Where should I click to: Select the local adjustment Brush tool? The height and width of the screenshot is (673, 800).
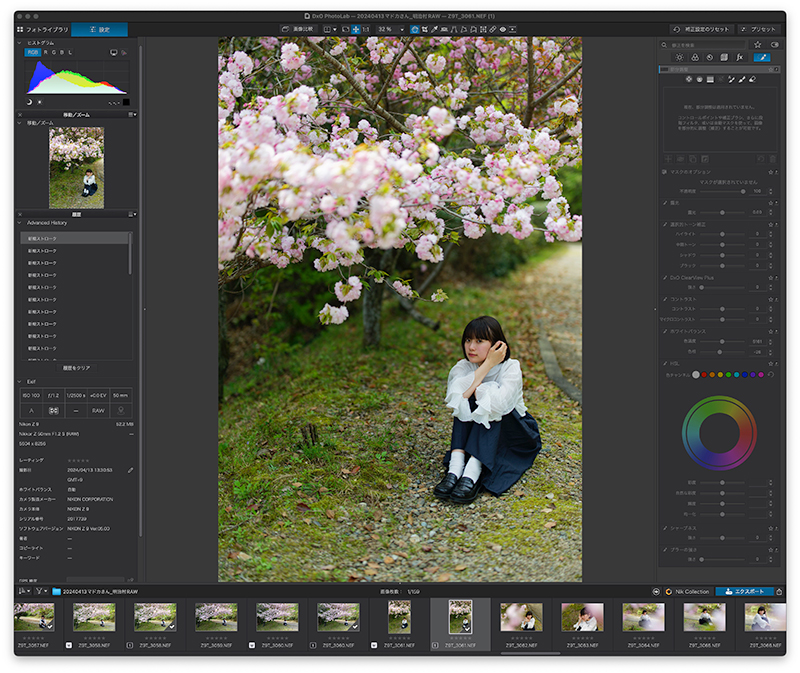[x=742, y=79]
